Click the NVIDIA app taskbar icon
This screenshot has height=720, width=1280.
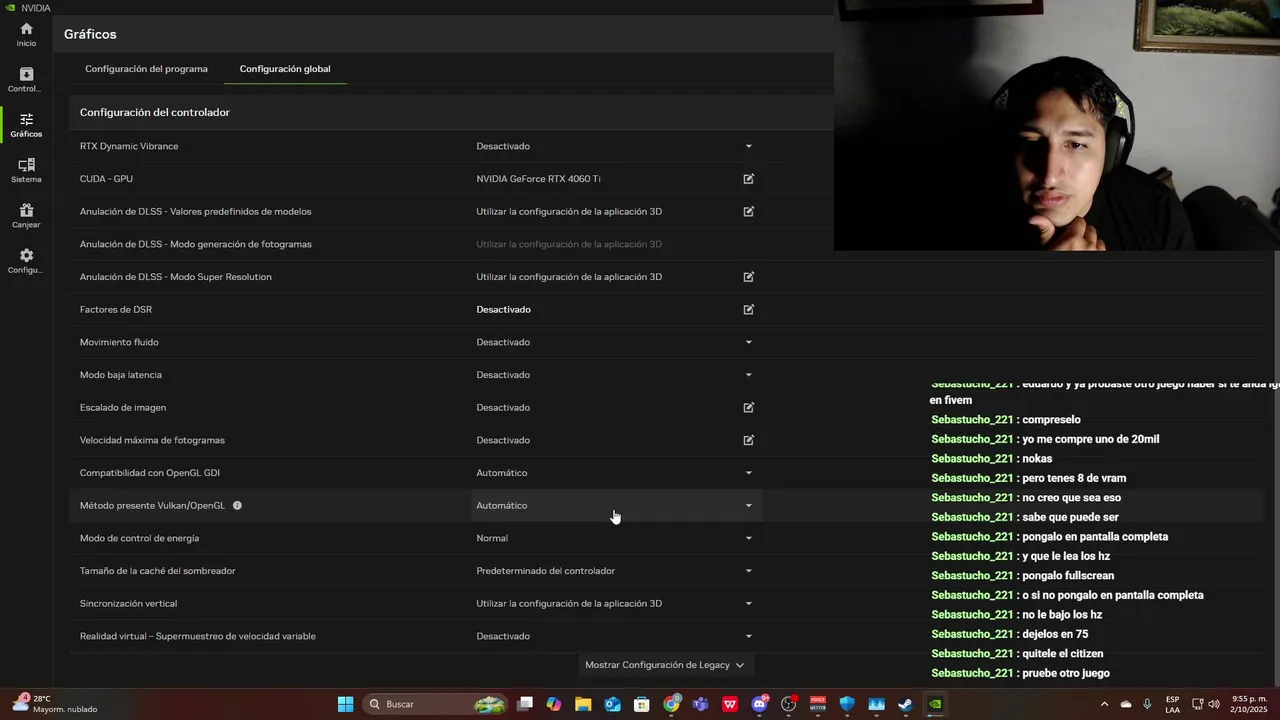(x=935, y=704)
